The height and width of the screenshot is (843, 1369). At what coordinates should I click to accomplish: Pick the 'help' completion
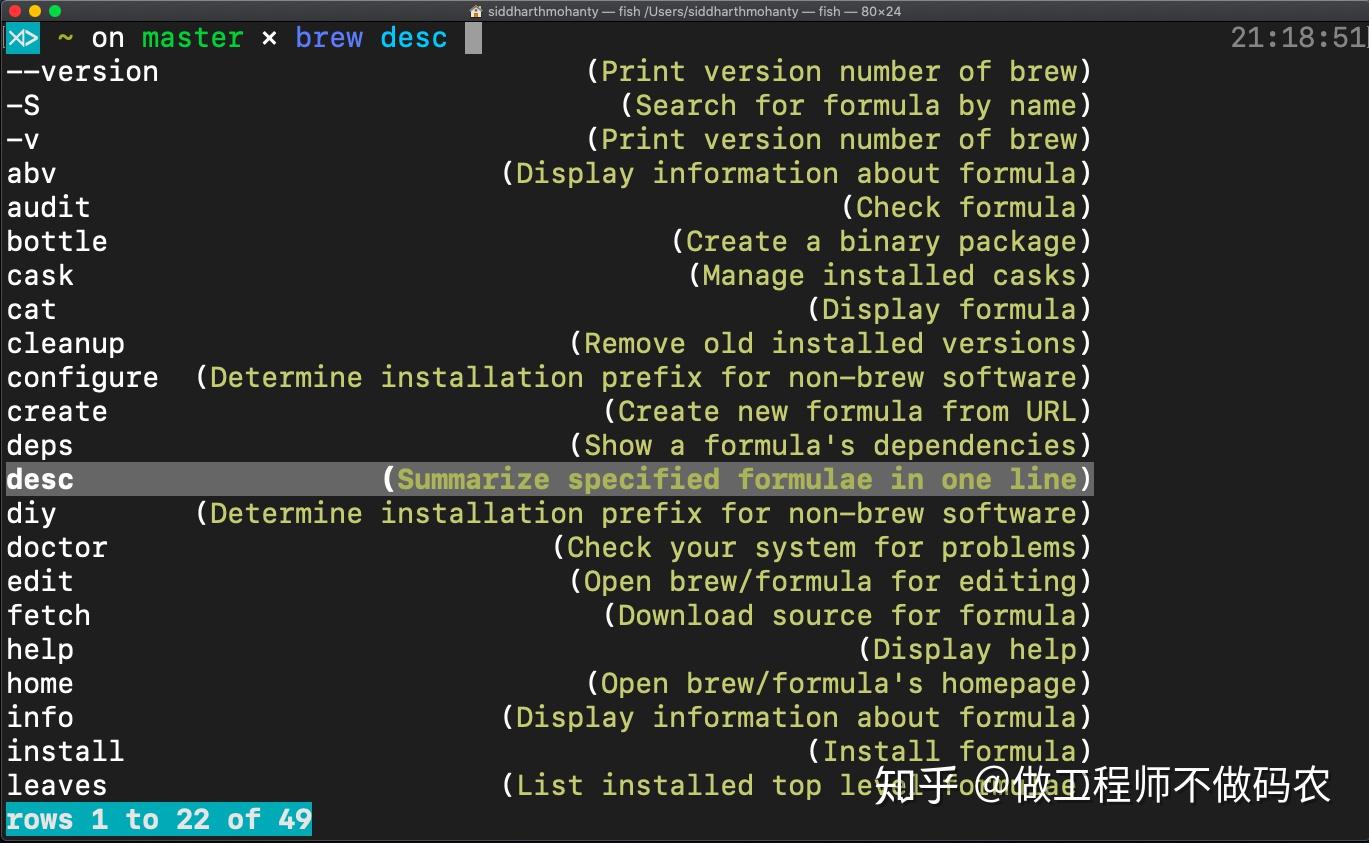(40, 650)
